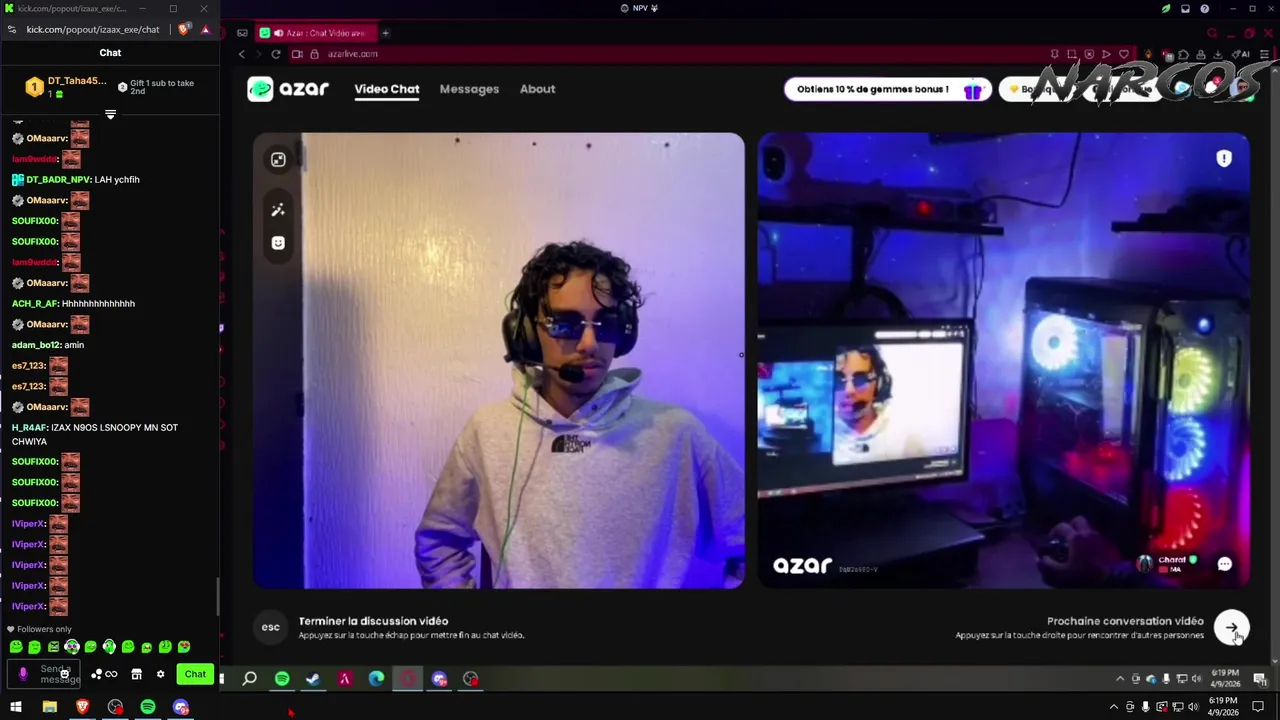The image size is (1280, 720).
Task: Click 'Gift 1 sub to take 2nd' text
Action: point(162,87)
